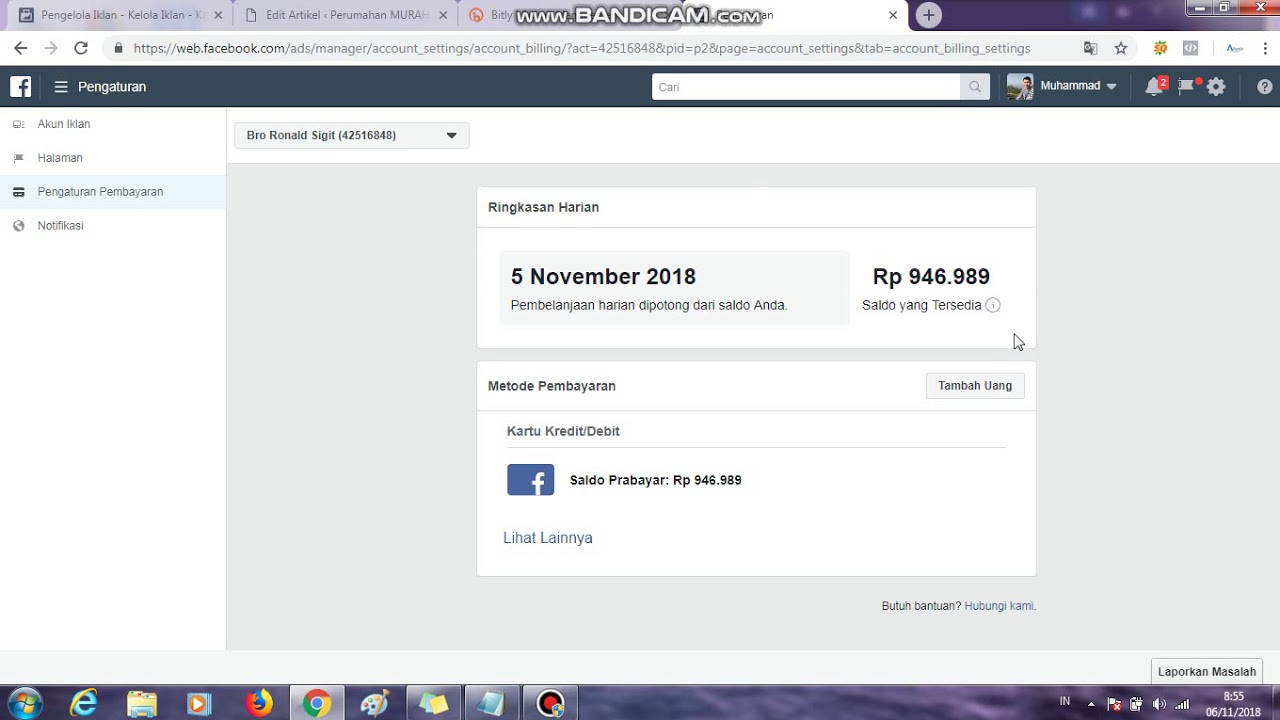1280x720 pixels.
Task: Click the third toolbar extension icon
Action: tap(1235, 48)
